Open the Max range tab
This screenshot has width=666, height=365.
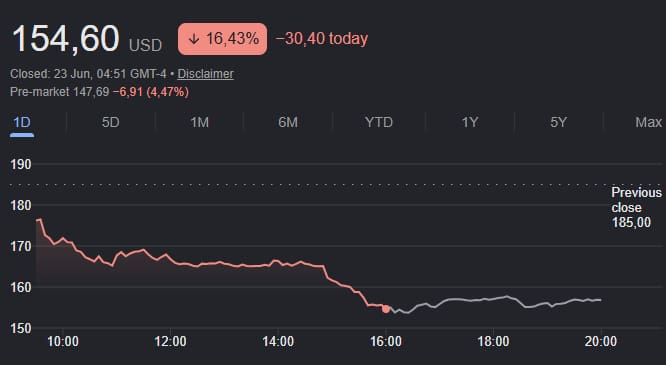(x=649, y=122)
